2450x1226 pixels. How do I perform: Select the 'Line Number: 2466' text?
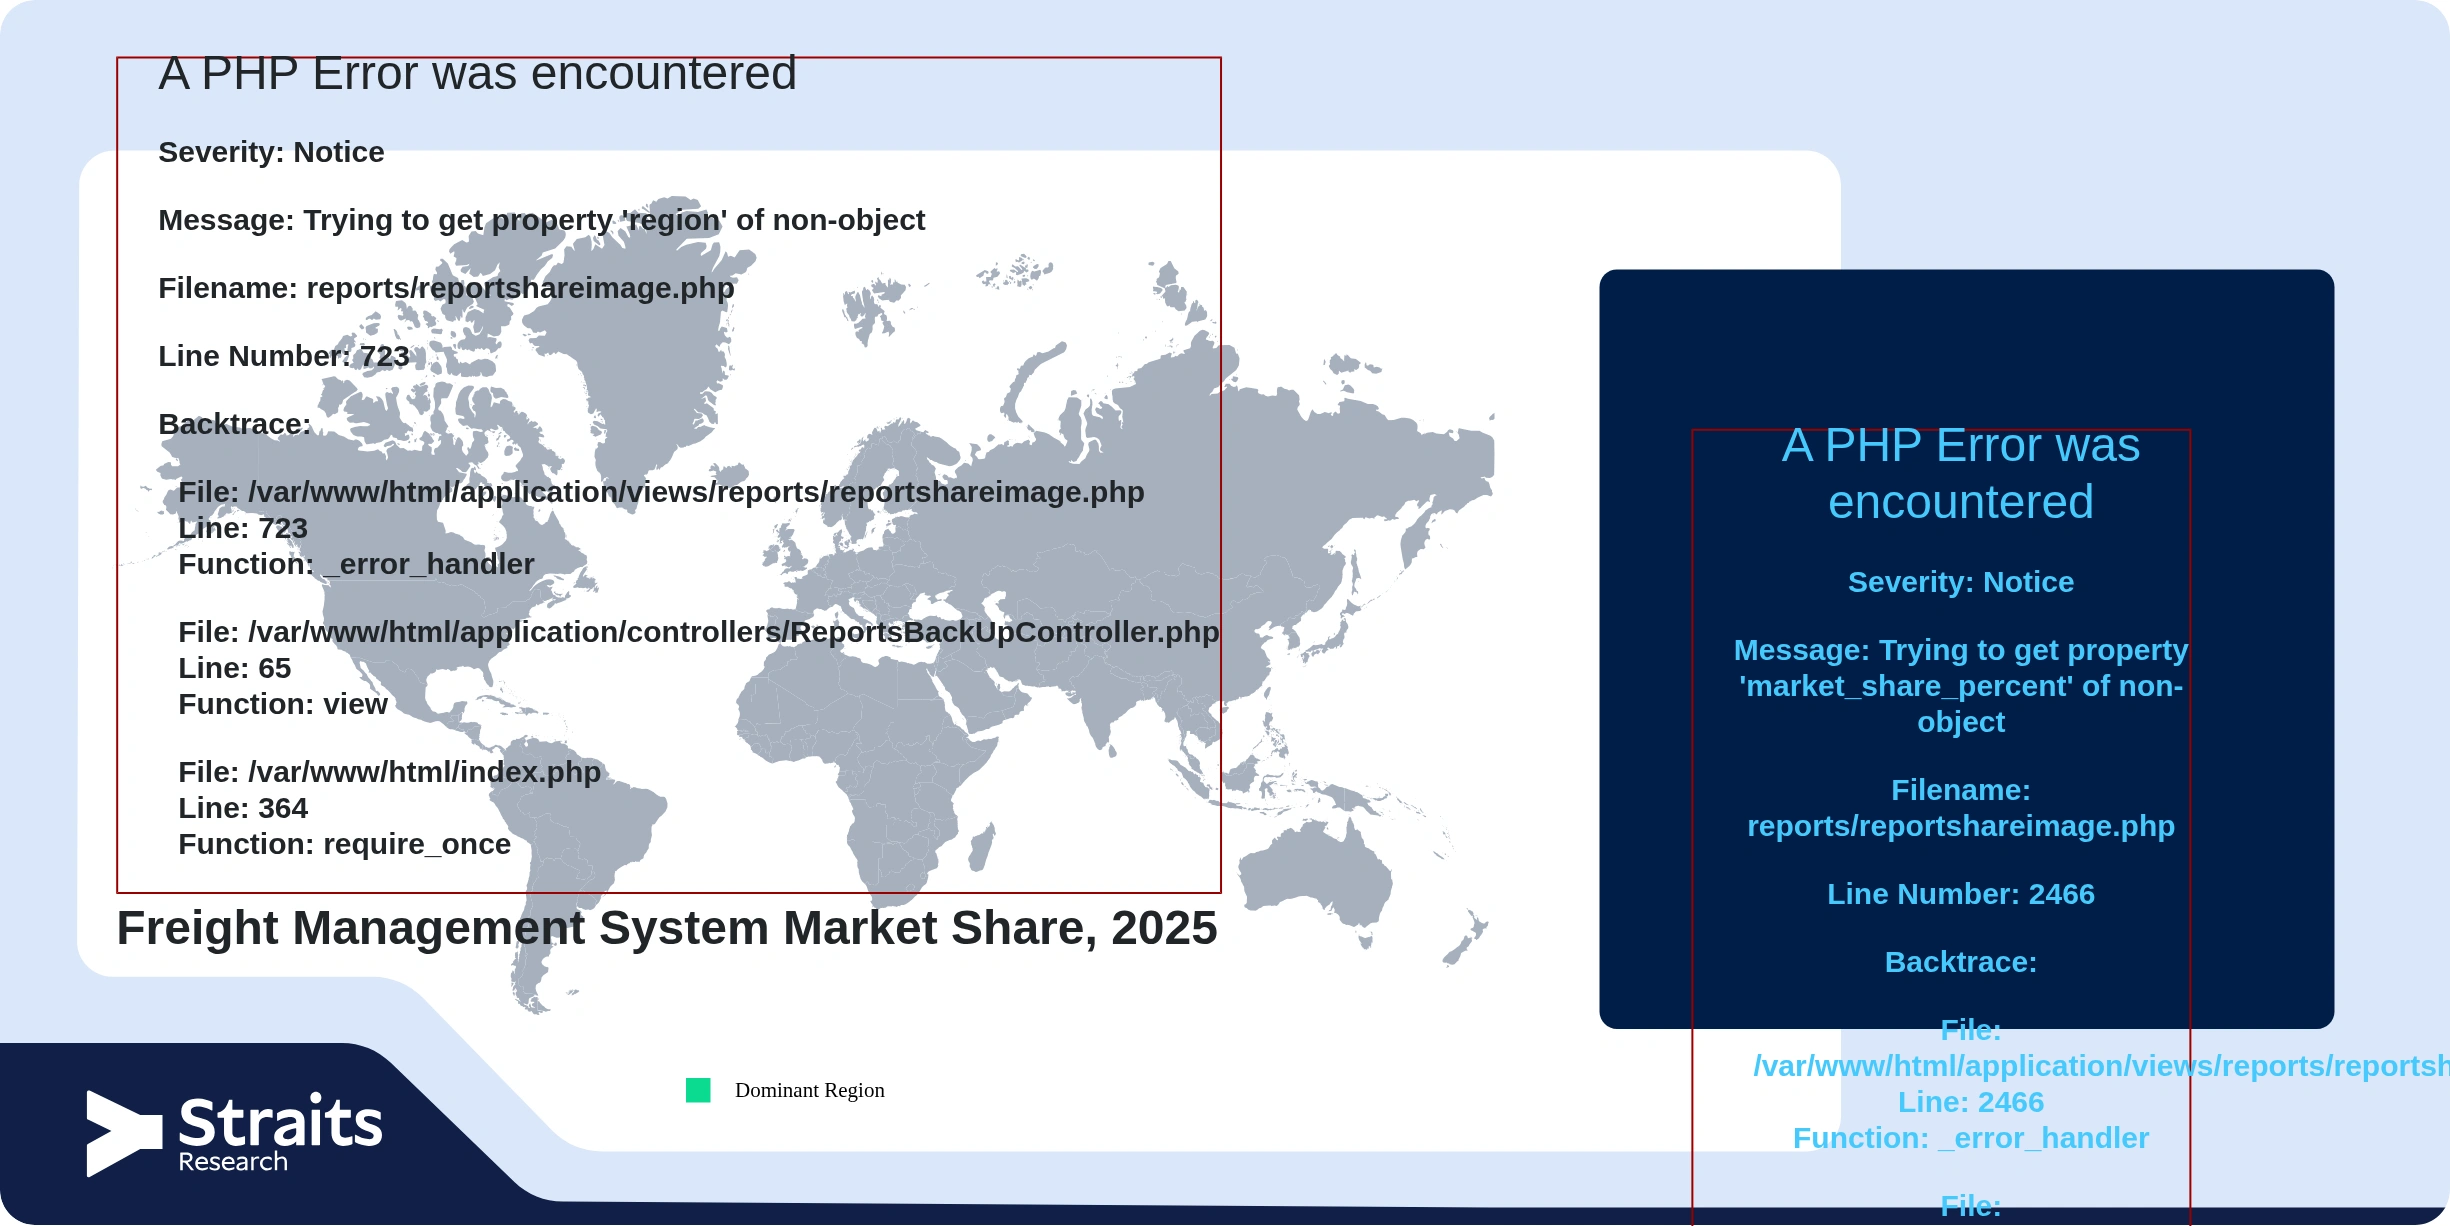click(1961, 894)
